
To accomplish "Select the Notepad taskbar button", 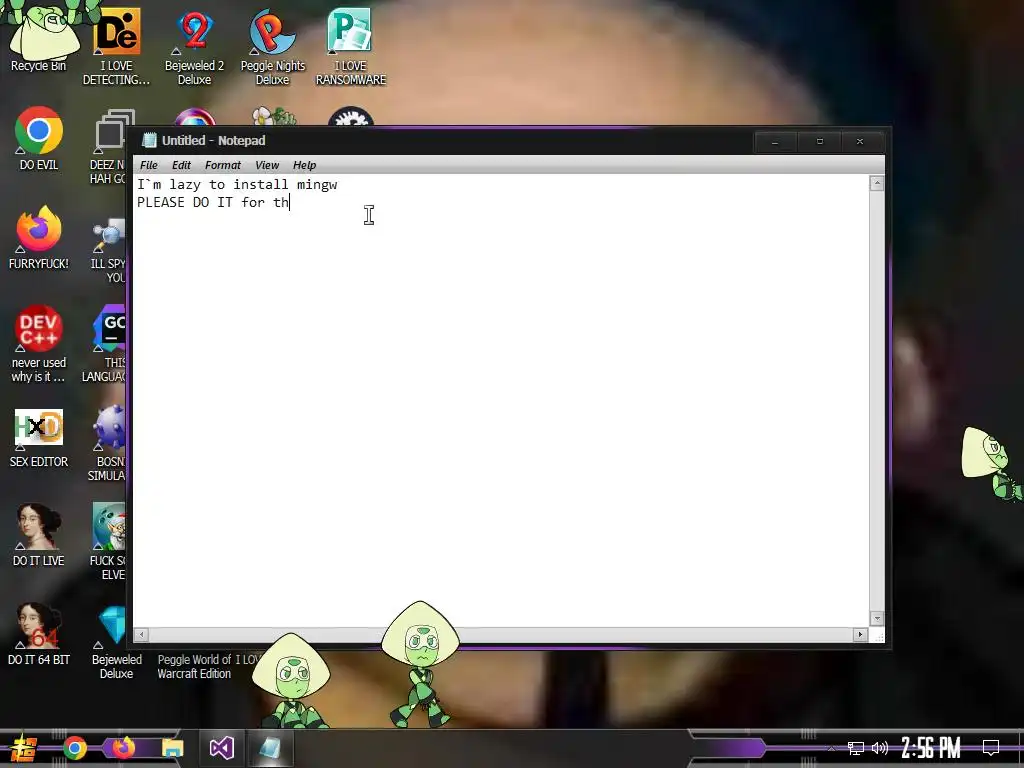I will click(x=270, y=748).
